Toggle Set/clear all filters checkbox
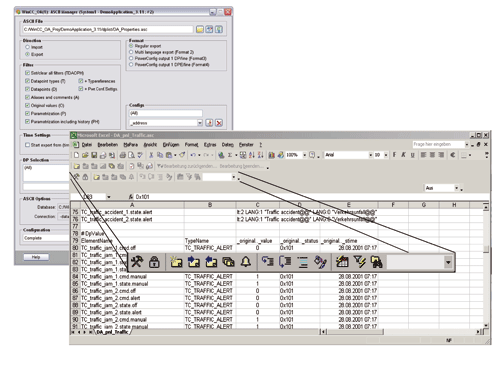This screenshot has height=375, width=500. coord(27,73)
